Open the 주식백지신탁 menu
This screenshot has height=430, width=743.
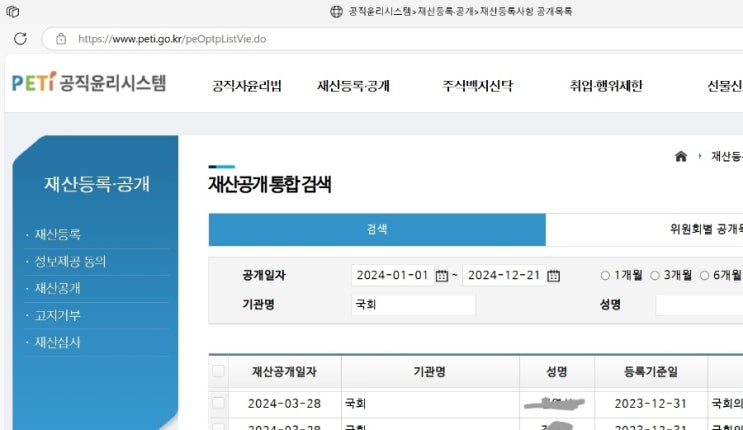(x=478, y=86)
